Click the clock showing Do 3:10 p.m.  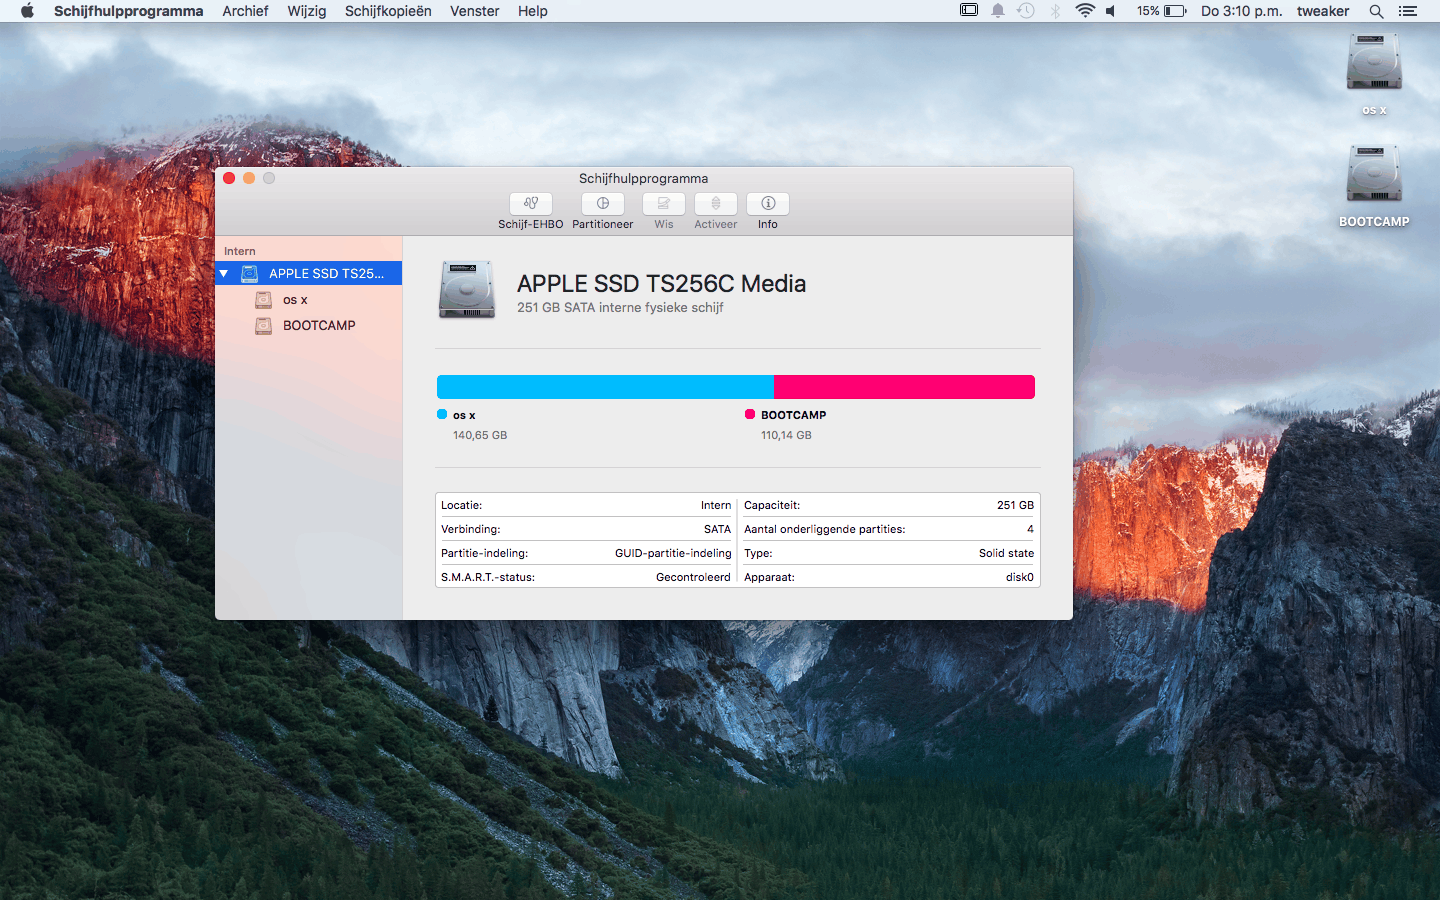[1241, 11]
